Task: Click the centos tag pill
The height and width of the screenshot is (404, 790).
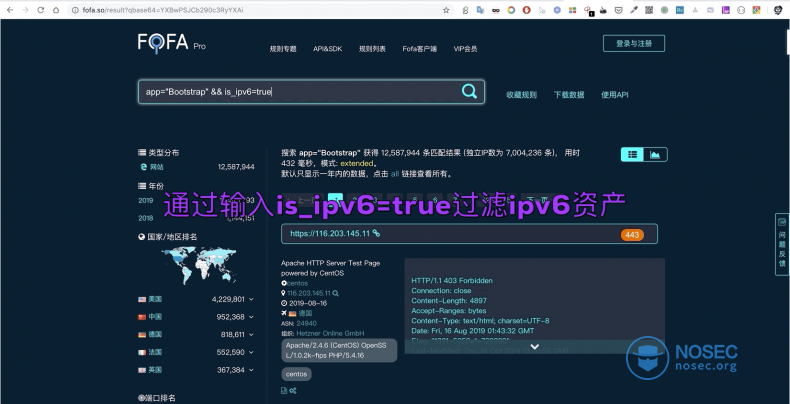Action: coord(296,374)
